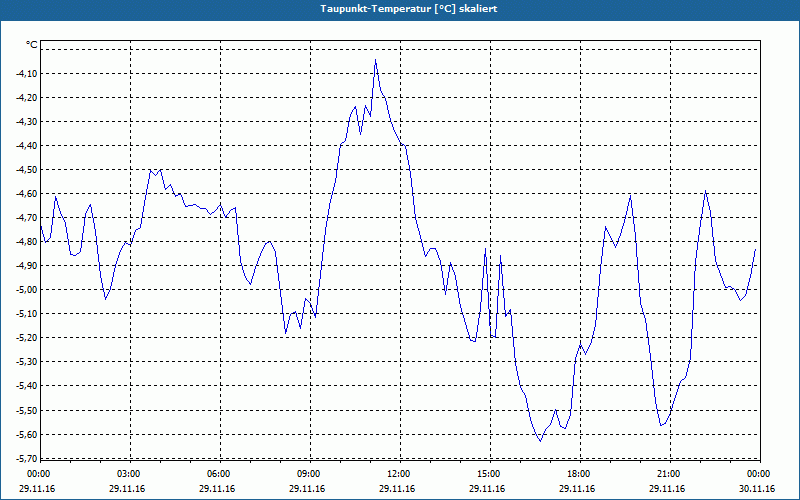This screenshot has width=800, height=500.
Task: Click the -4,20 y-axis label
Action: tap(27, 97)
